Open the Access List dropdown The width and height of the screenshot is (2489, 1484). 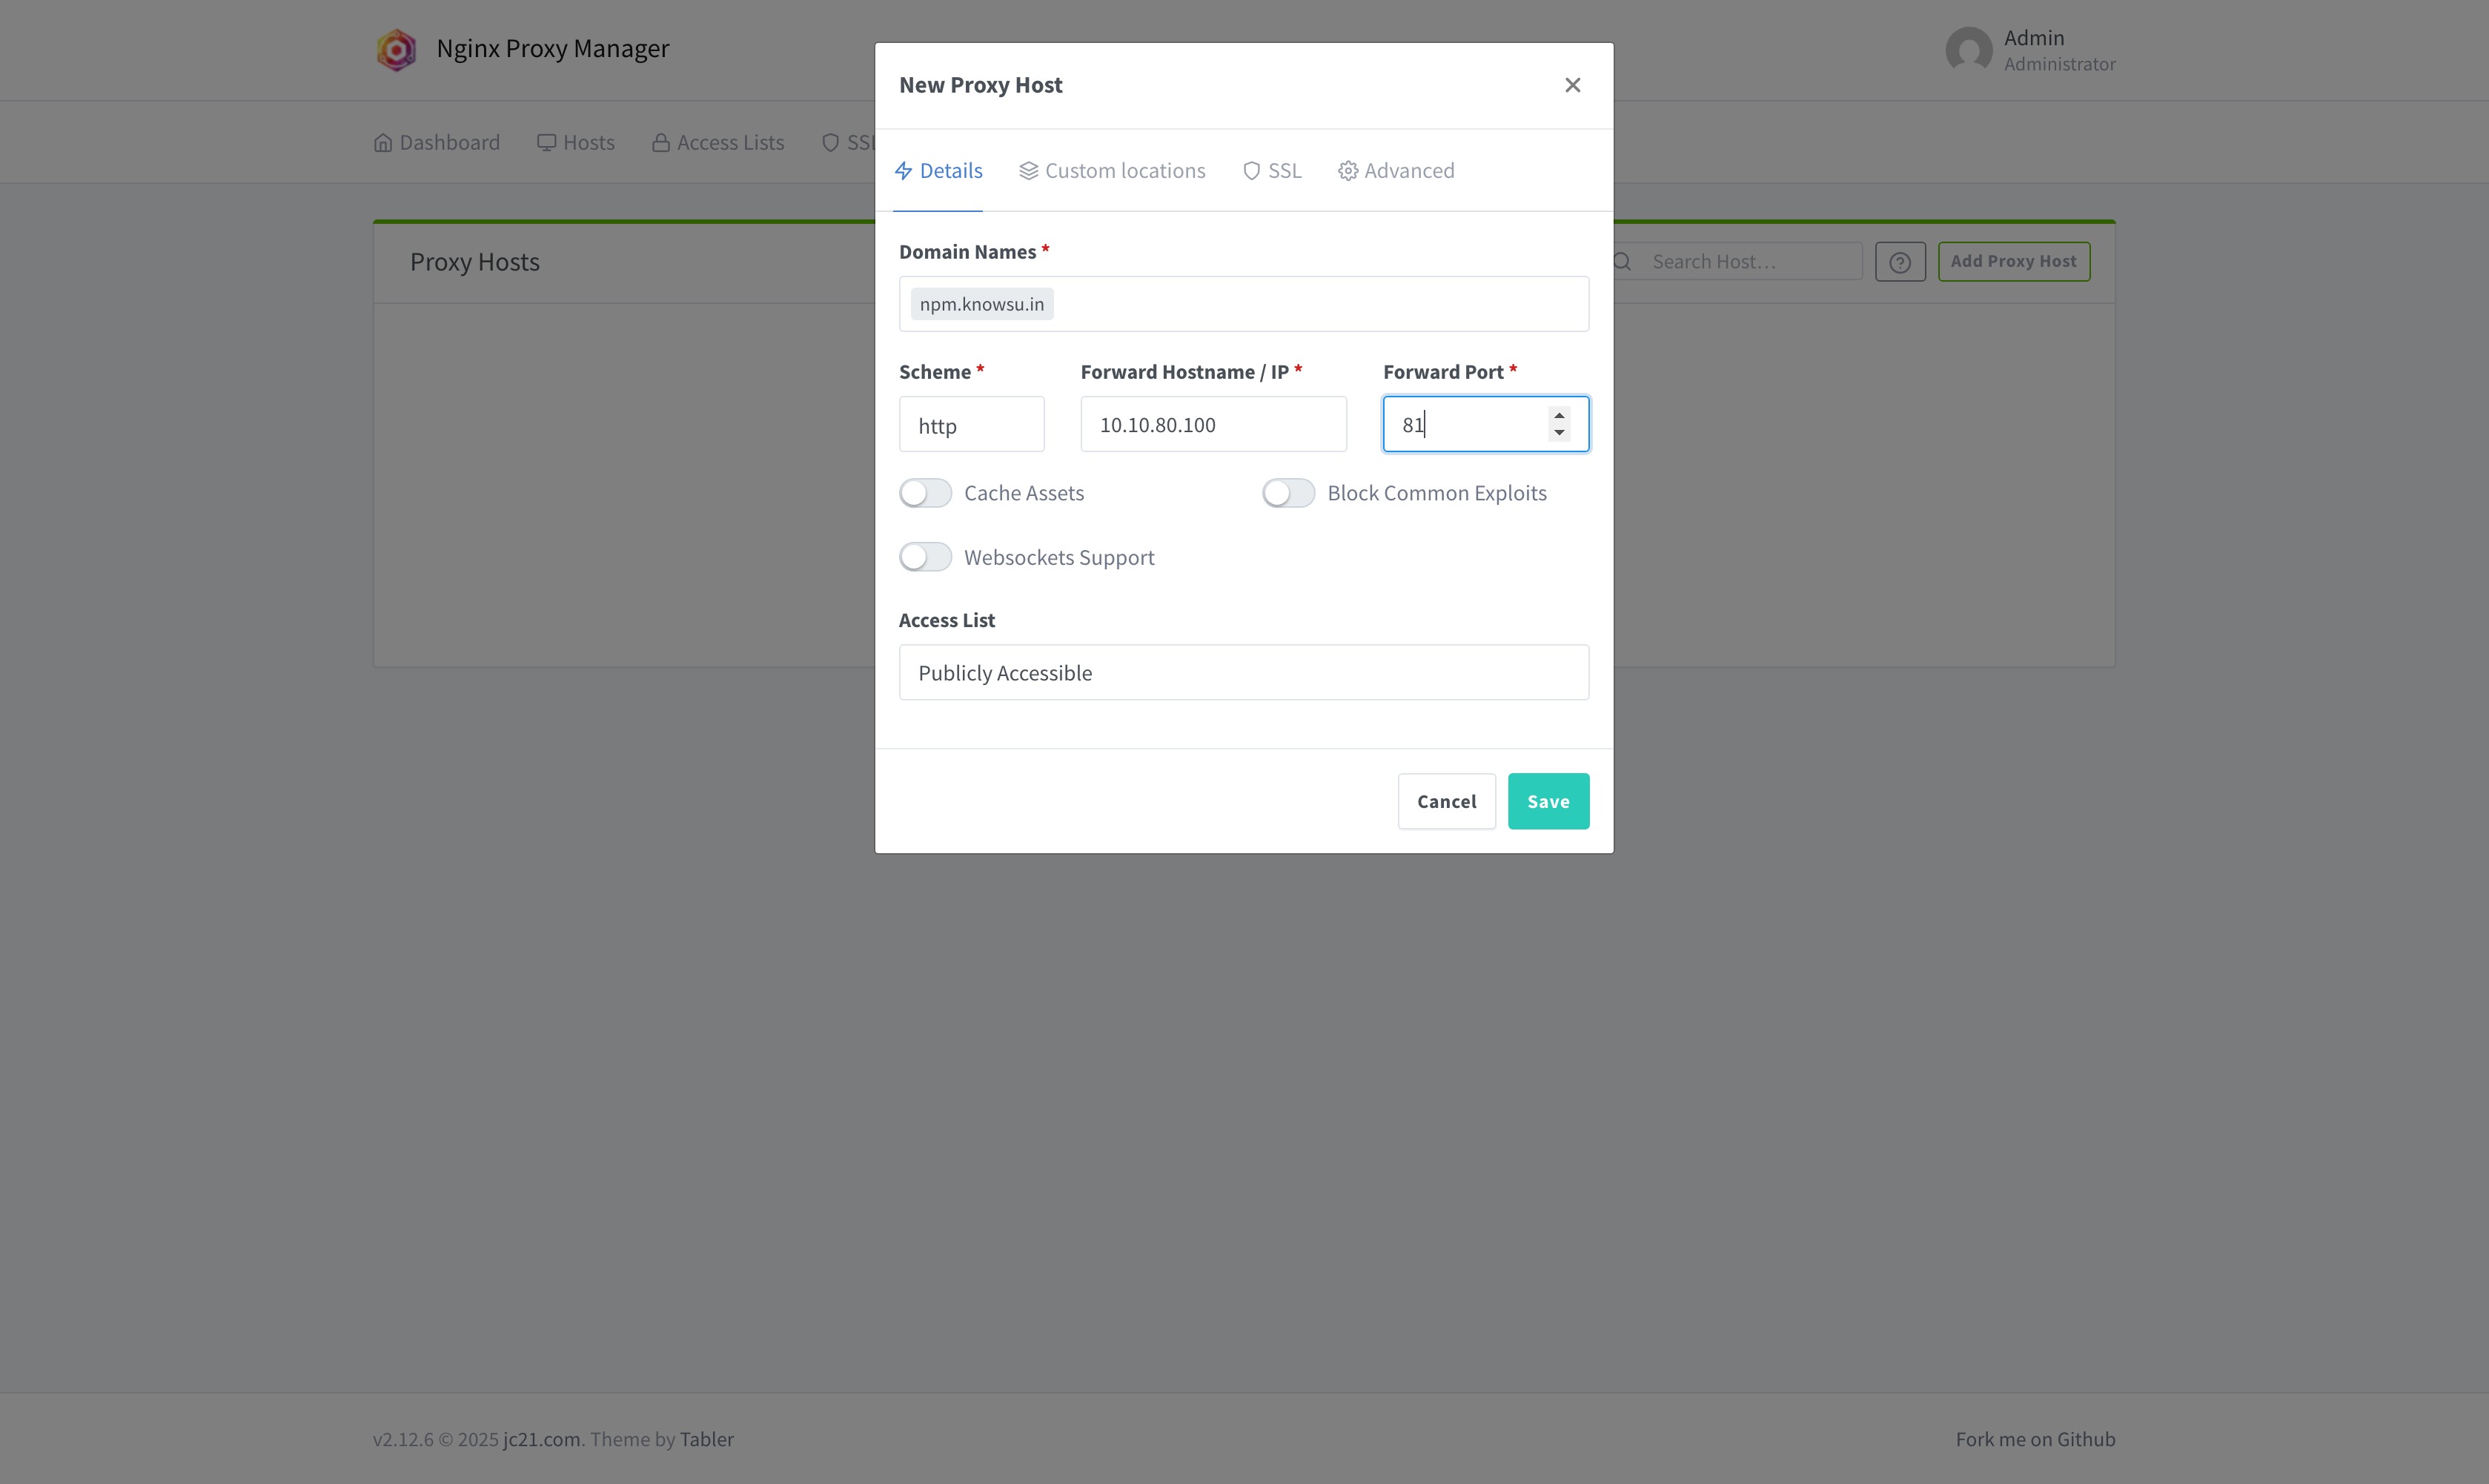[x=1243, y=673]
